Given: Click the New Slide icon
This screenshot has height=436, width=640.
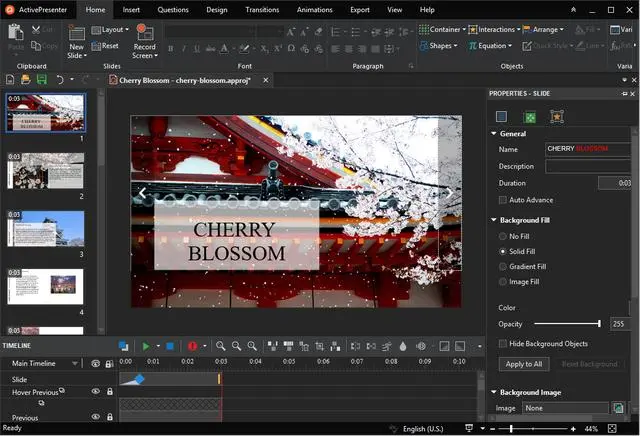Looking at the screenshot, I should pos(76,33).
